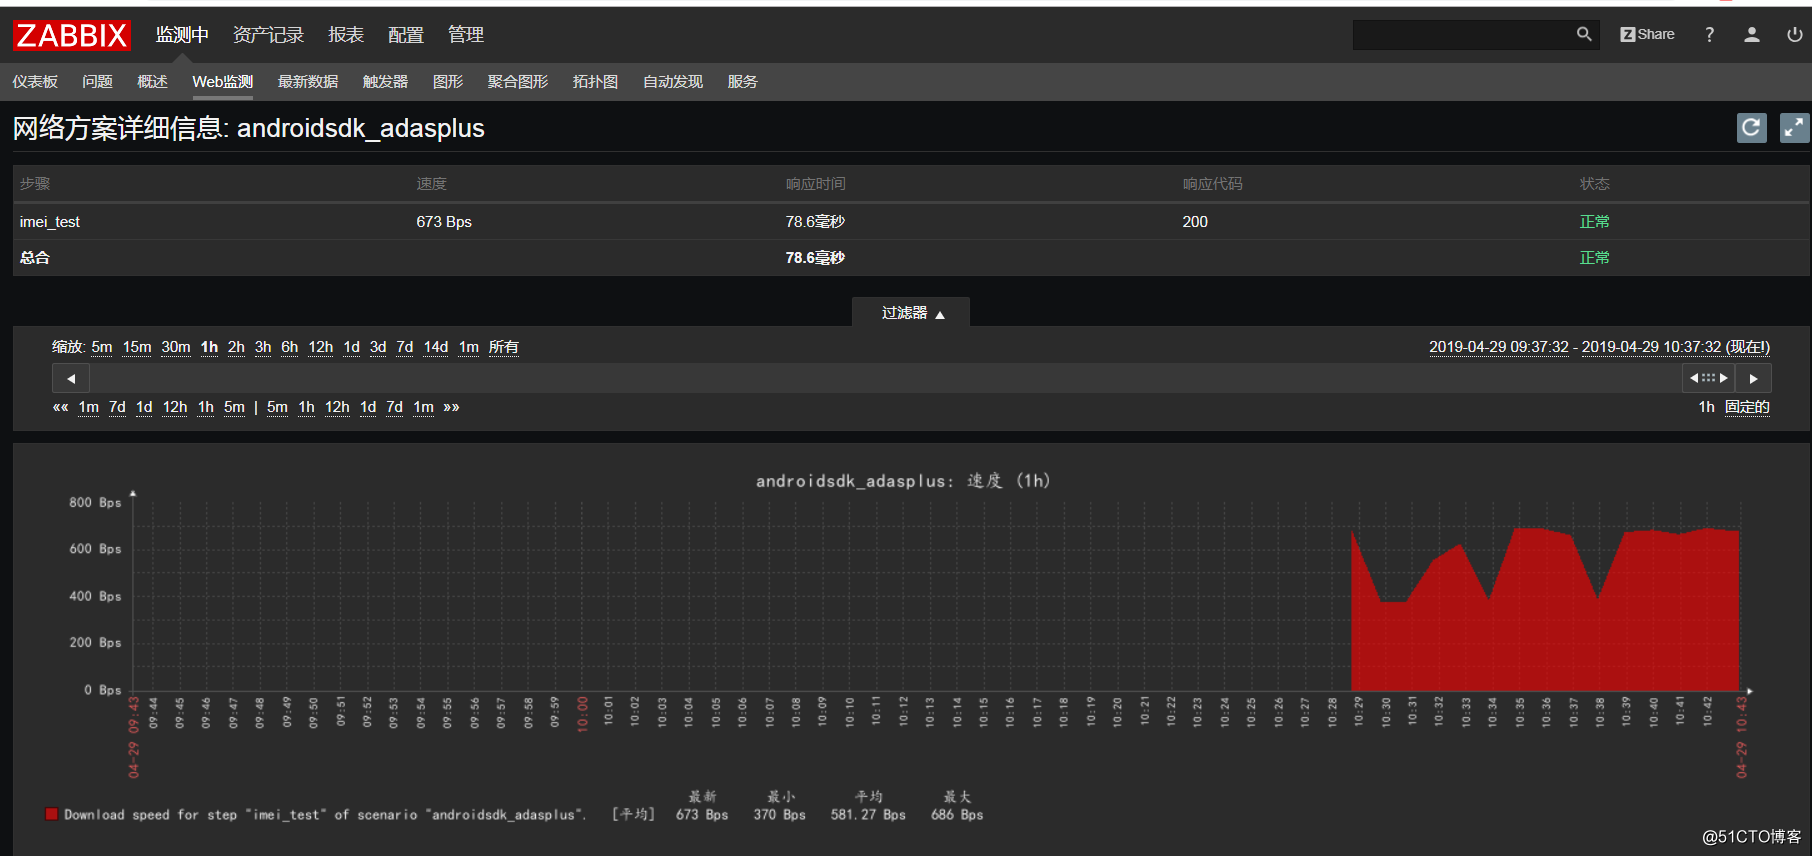Click the 673 Bps speed value
1812x856 pixels.
tap(444, 222)
